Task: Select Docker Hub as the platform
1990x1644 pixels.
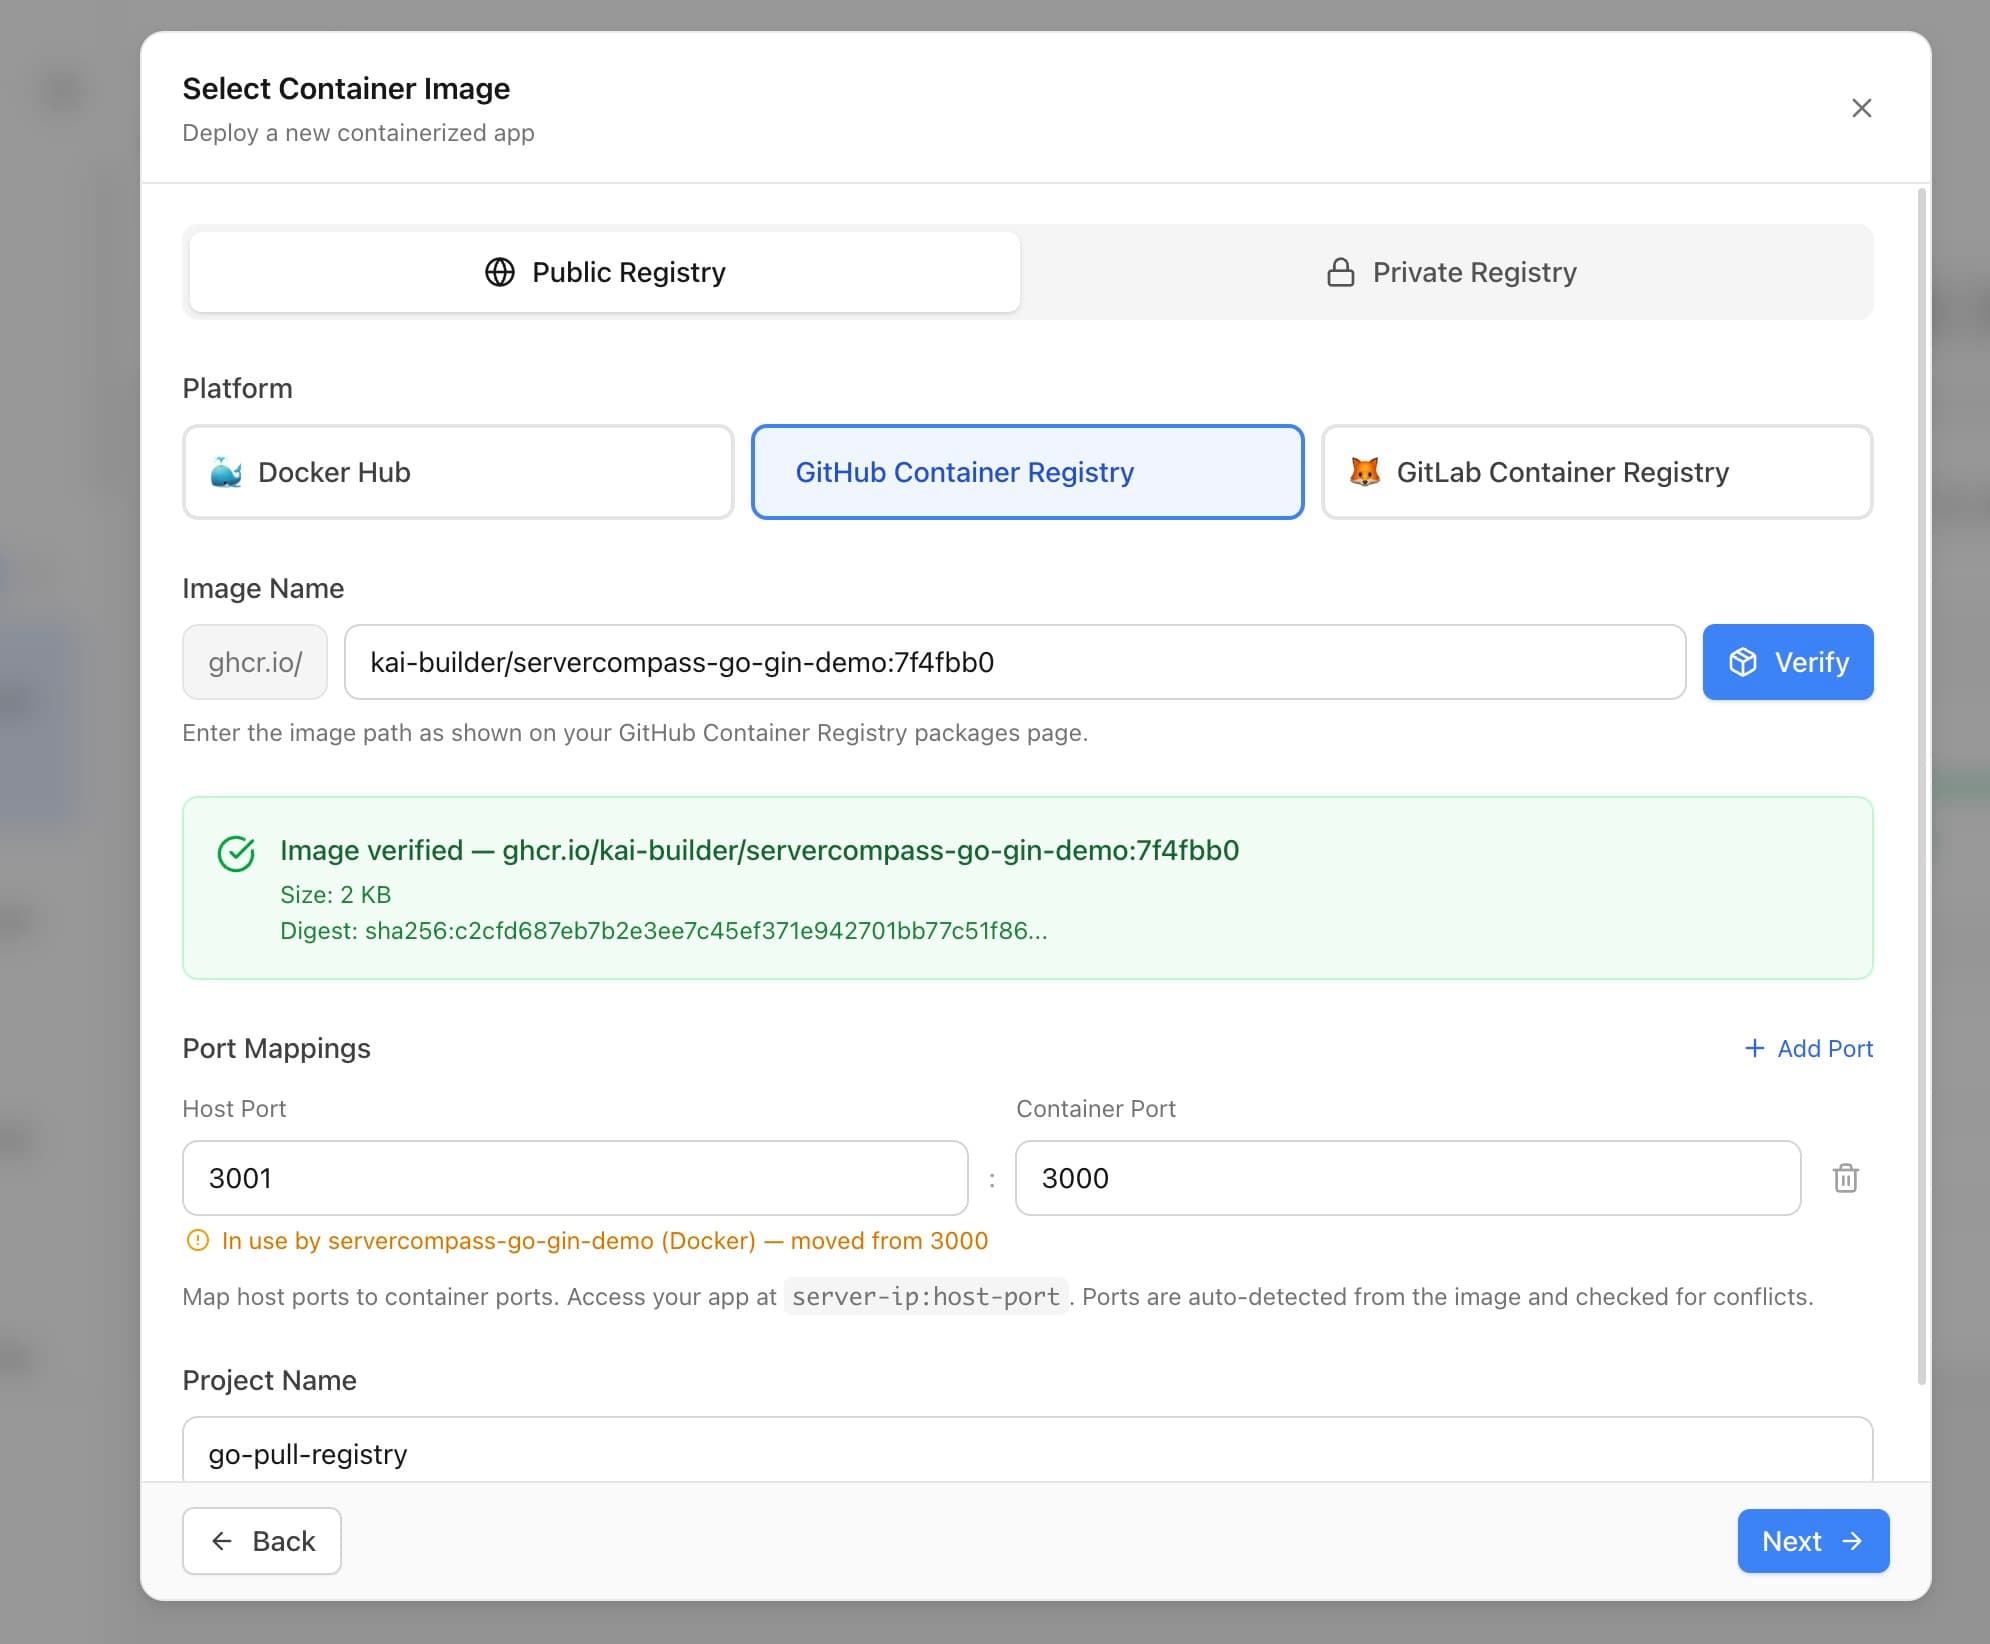Action: point(458,471)
